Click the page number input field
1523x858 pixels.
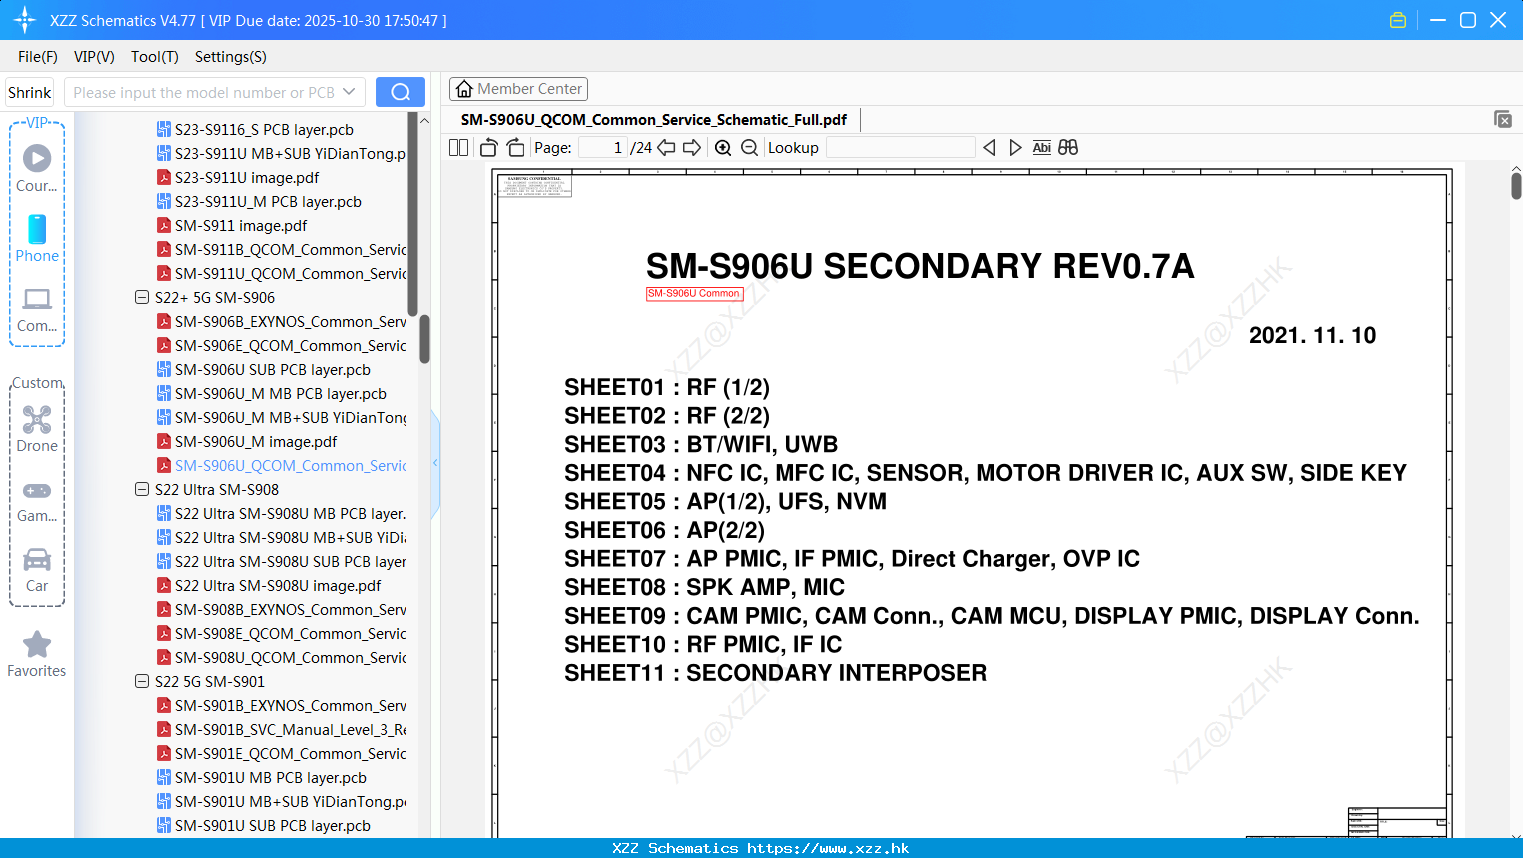tap(601, 148)
